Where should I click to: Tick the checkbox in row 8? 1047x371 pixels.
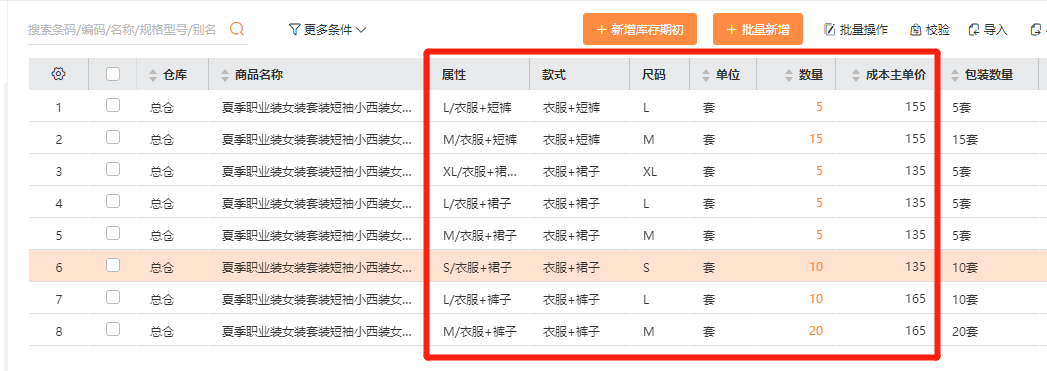[113, 329]
